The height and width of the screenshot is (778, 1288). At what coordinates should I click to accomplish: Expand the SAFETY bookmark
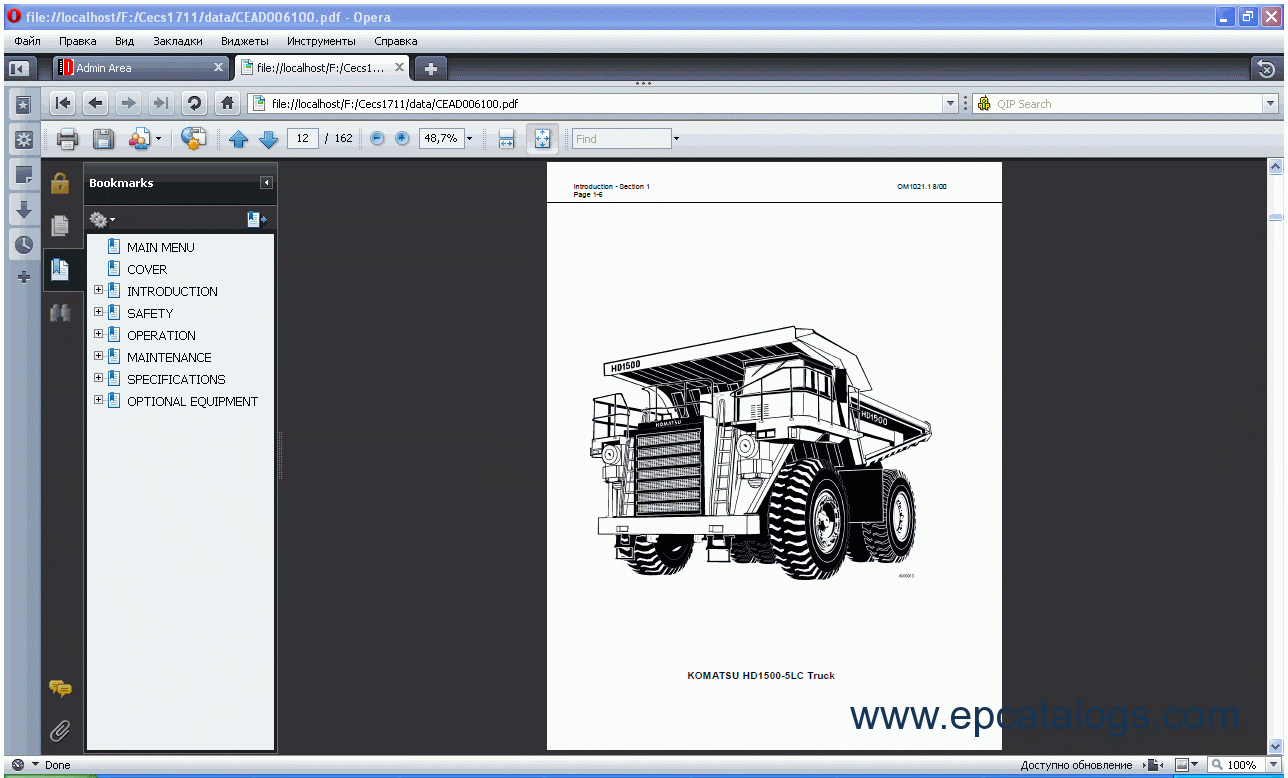coord(98,313)
